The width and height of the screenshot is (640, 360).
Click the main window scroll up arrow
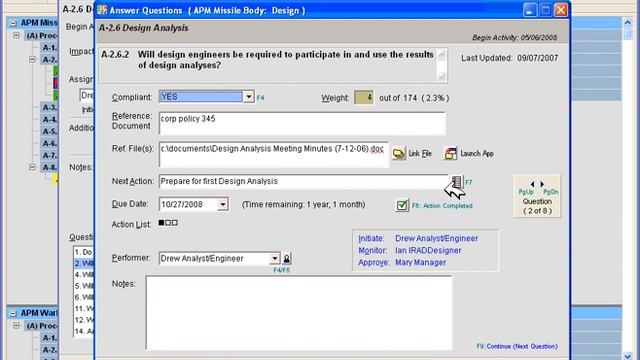pyautogui.click(x=628, y=22)
